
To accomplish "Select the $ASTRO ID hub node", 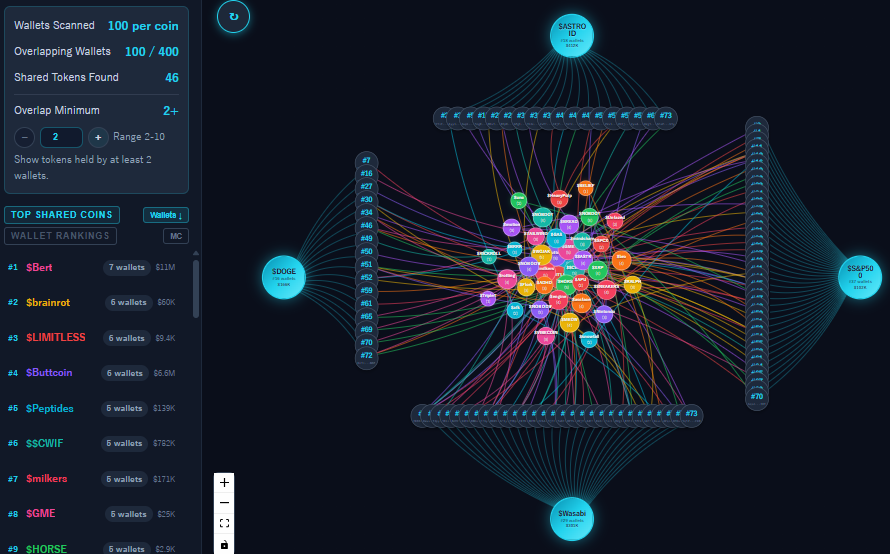I will 572,35.
